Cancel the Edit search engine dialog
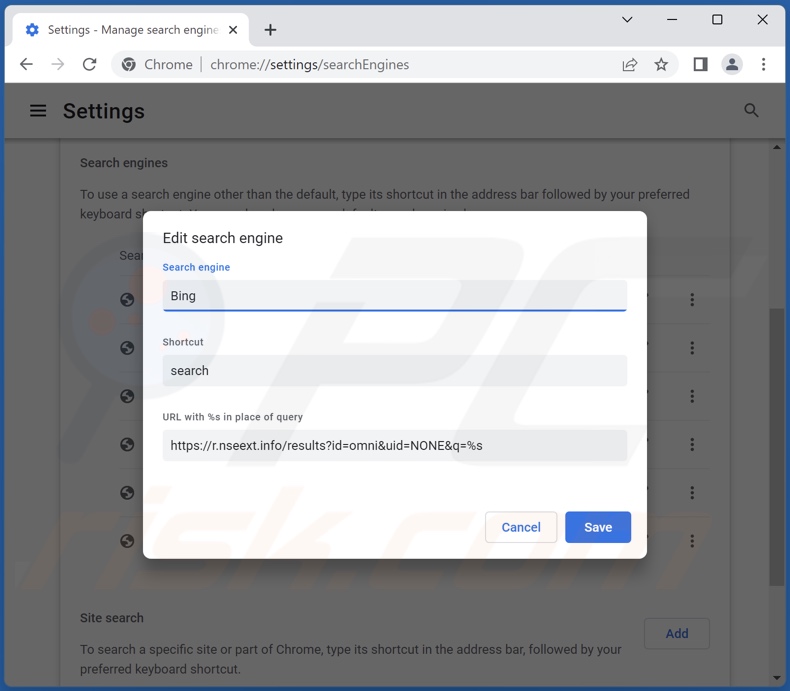This screenshot has height=691, width=790. (521, 527)
